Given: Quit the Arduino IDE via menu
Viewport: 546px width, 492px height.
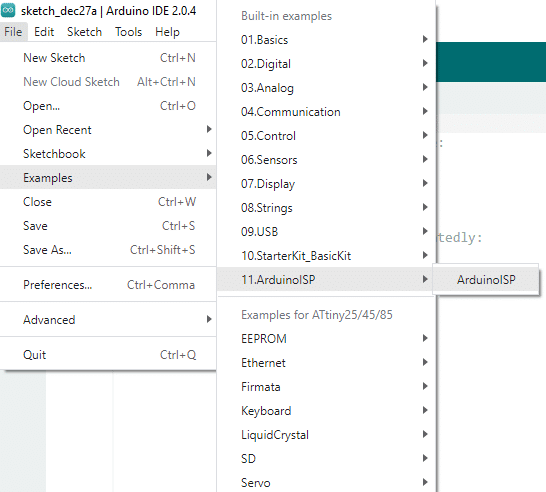Looking at the screenshot, I should pyautogui.click(x=108, y=355).
